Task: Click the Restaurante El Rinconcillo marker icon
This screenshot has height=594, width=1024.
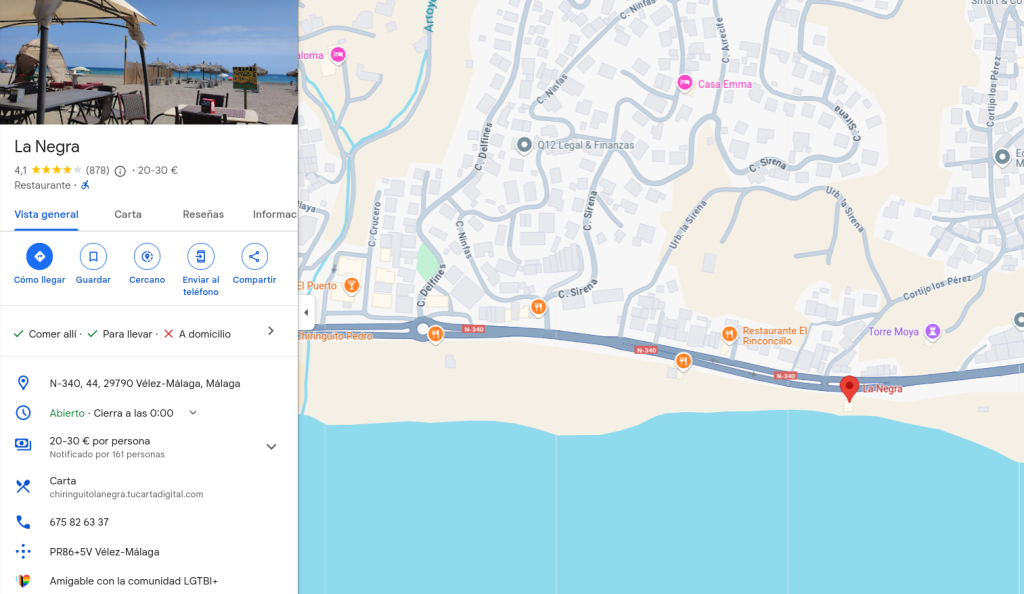Action: click(x=729, y=334)
